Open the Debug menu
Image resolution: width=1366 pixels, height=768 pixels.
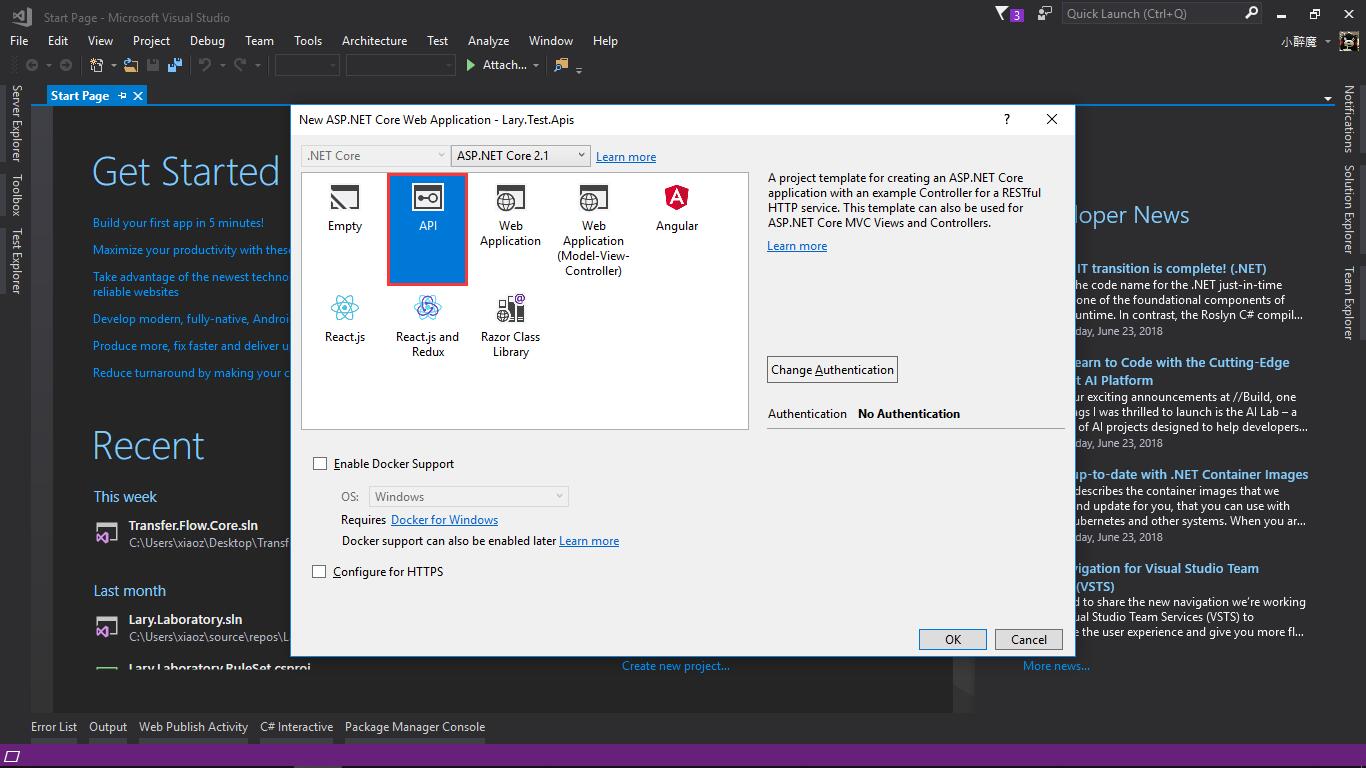point(207,41)
